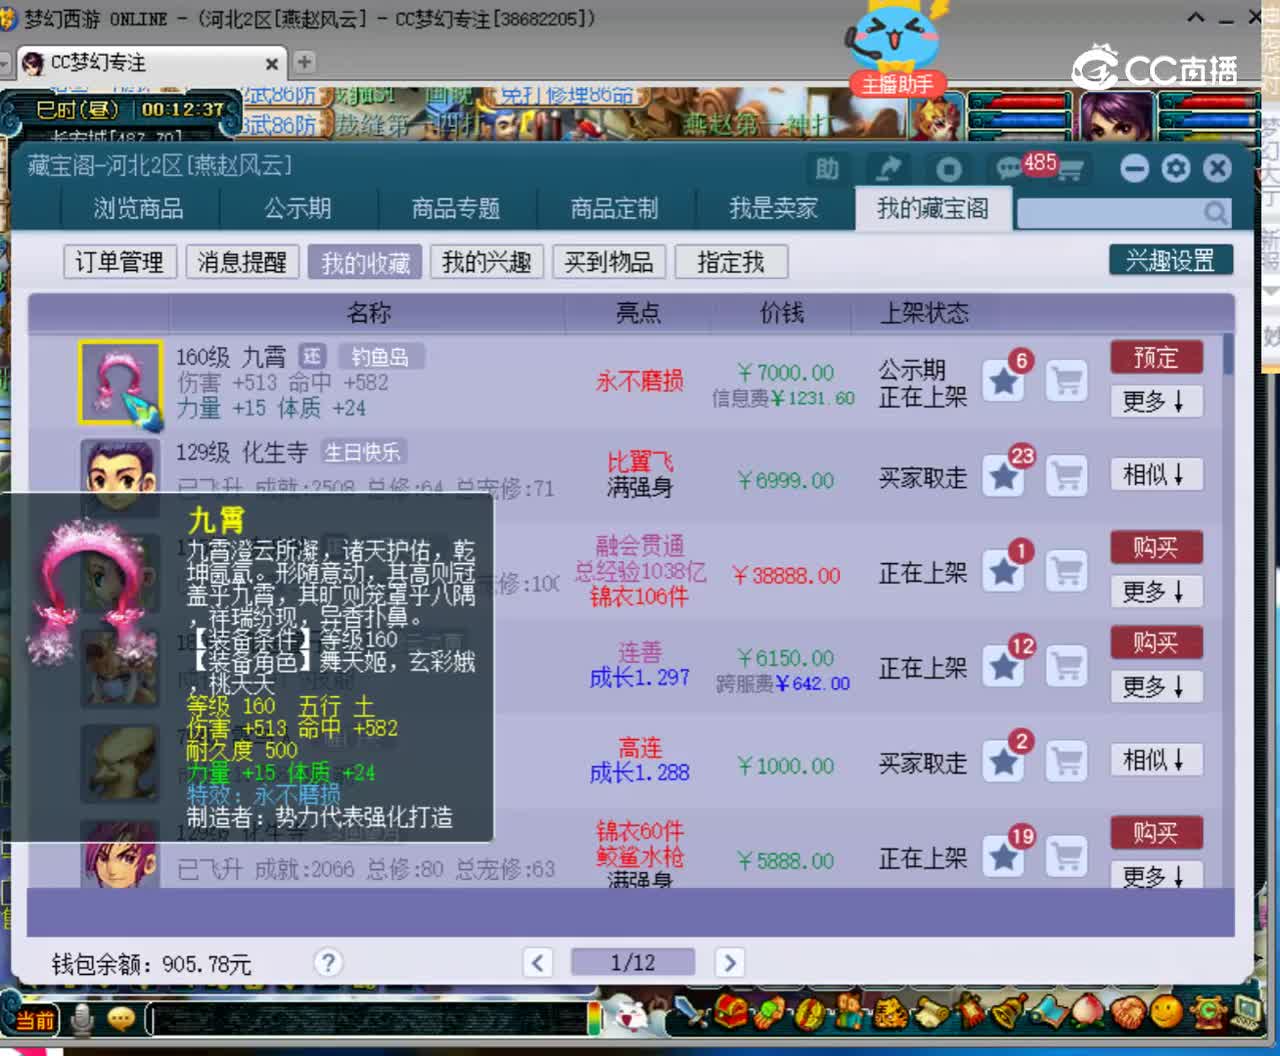Select 我的藏宝阁 tab
Viewport: 1280px width, 1056px height.
click(x=933, y=208)
